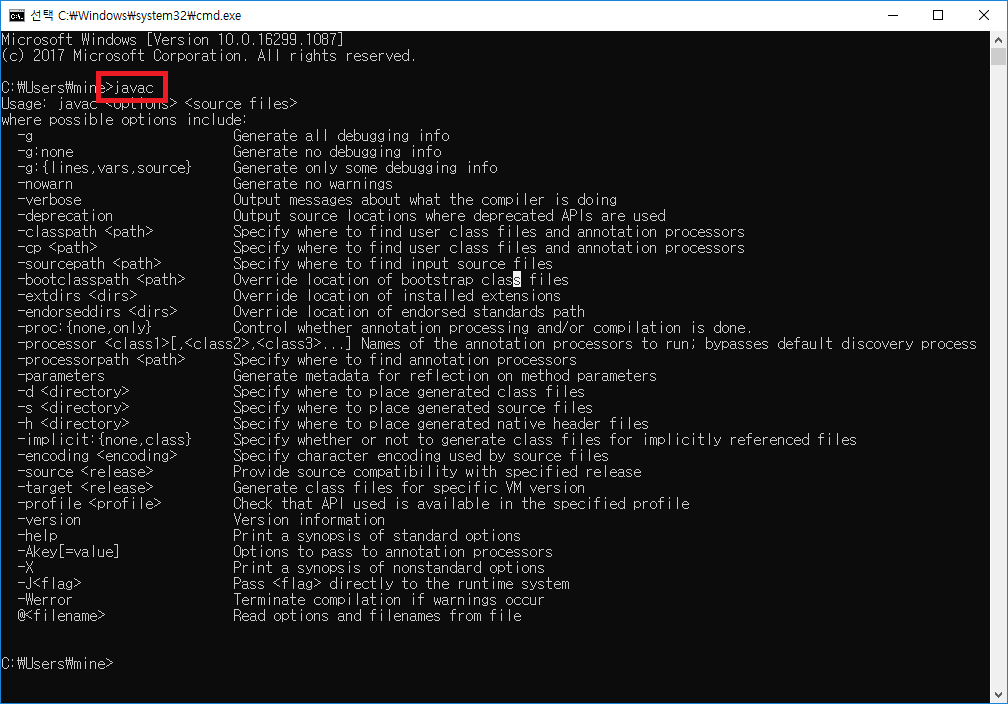The image size is (1008, 704).
Task: Click "Specify where to place generated native header files"
Action: click(x=441, y=424)
